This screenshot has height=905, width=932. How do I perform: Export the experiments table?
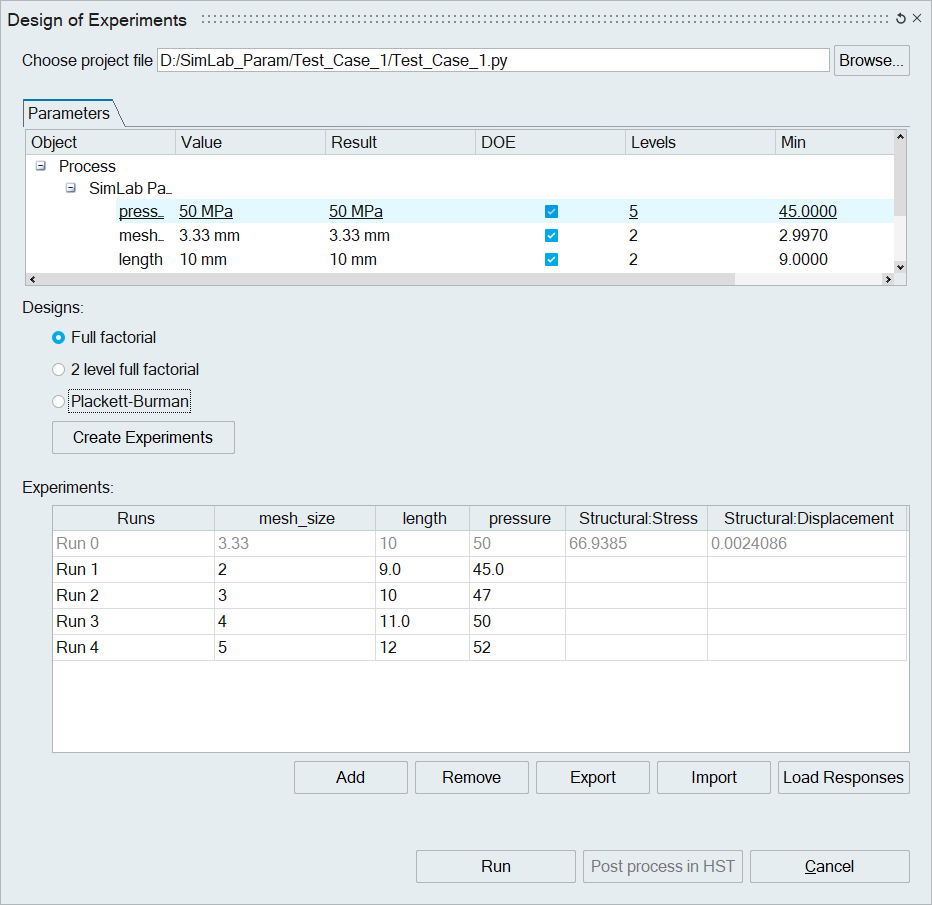tap(592, 778)
